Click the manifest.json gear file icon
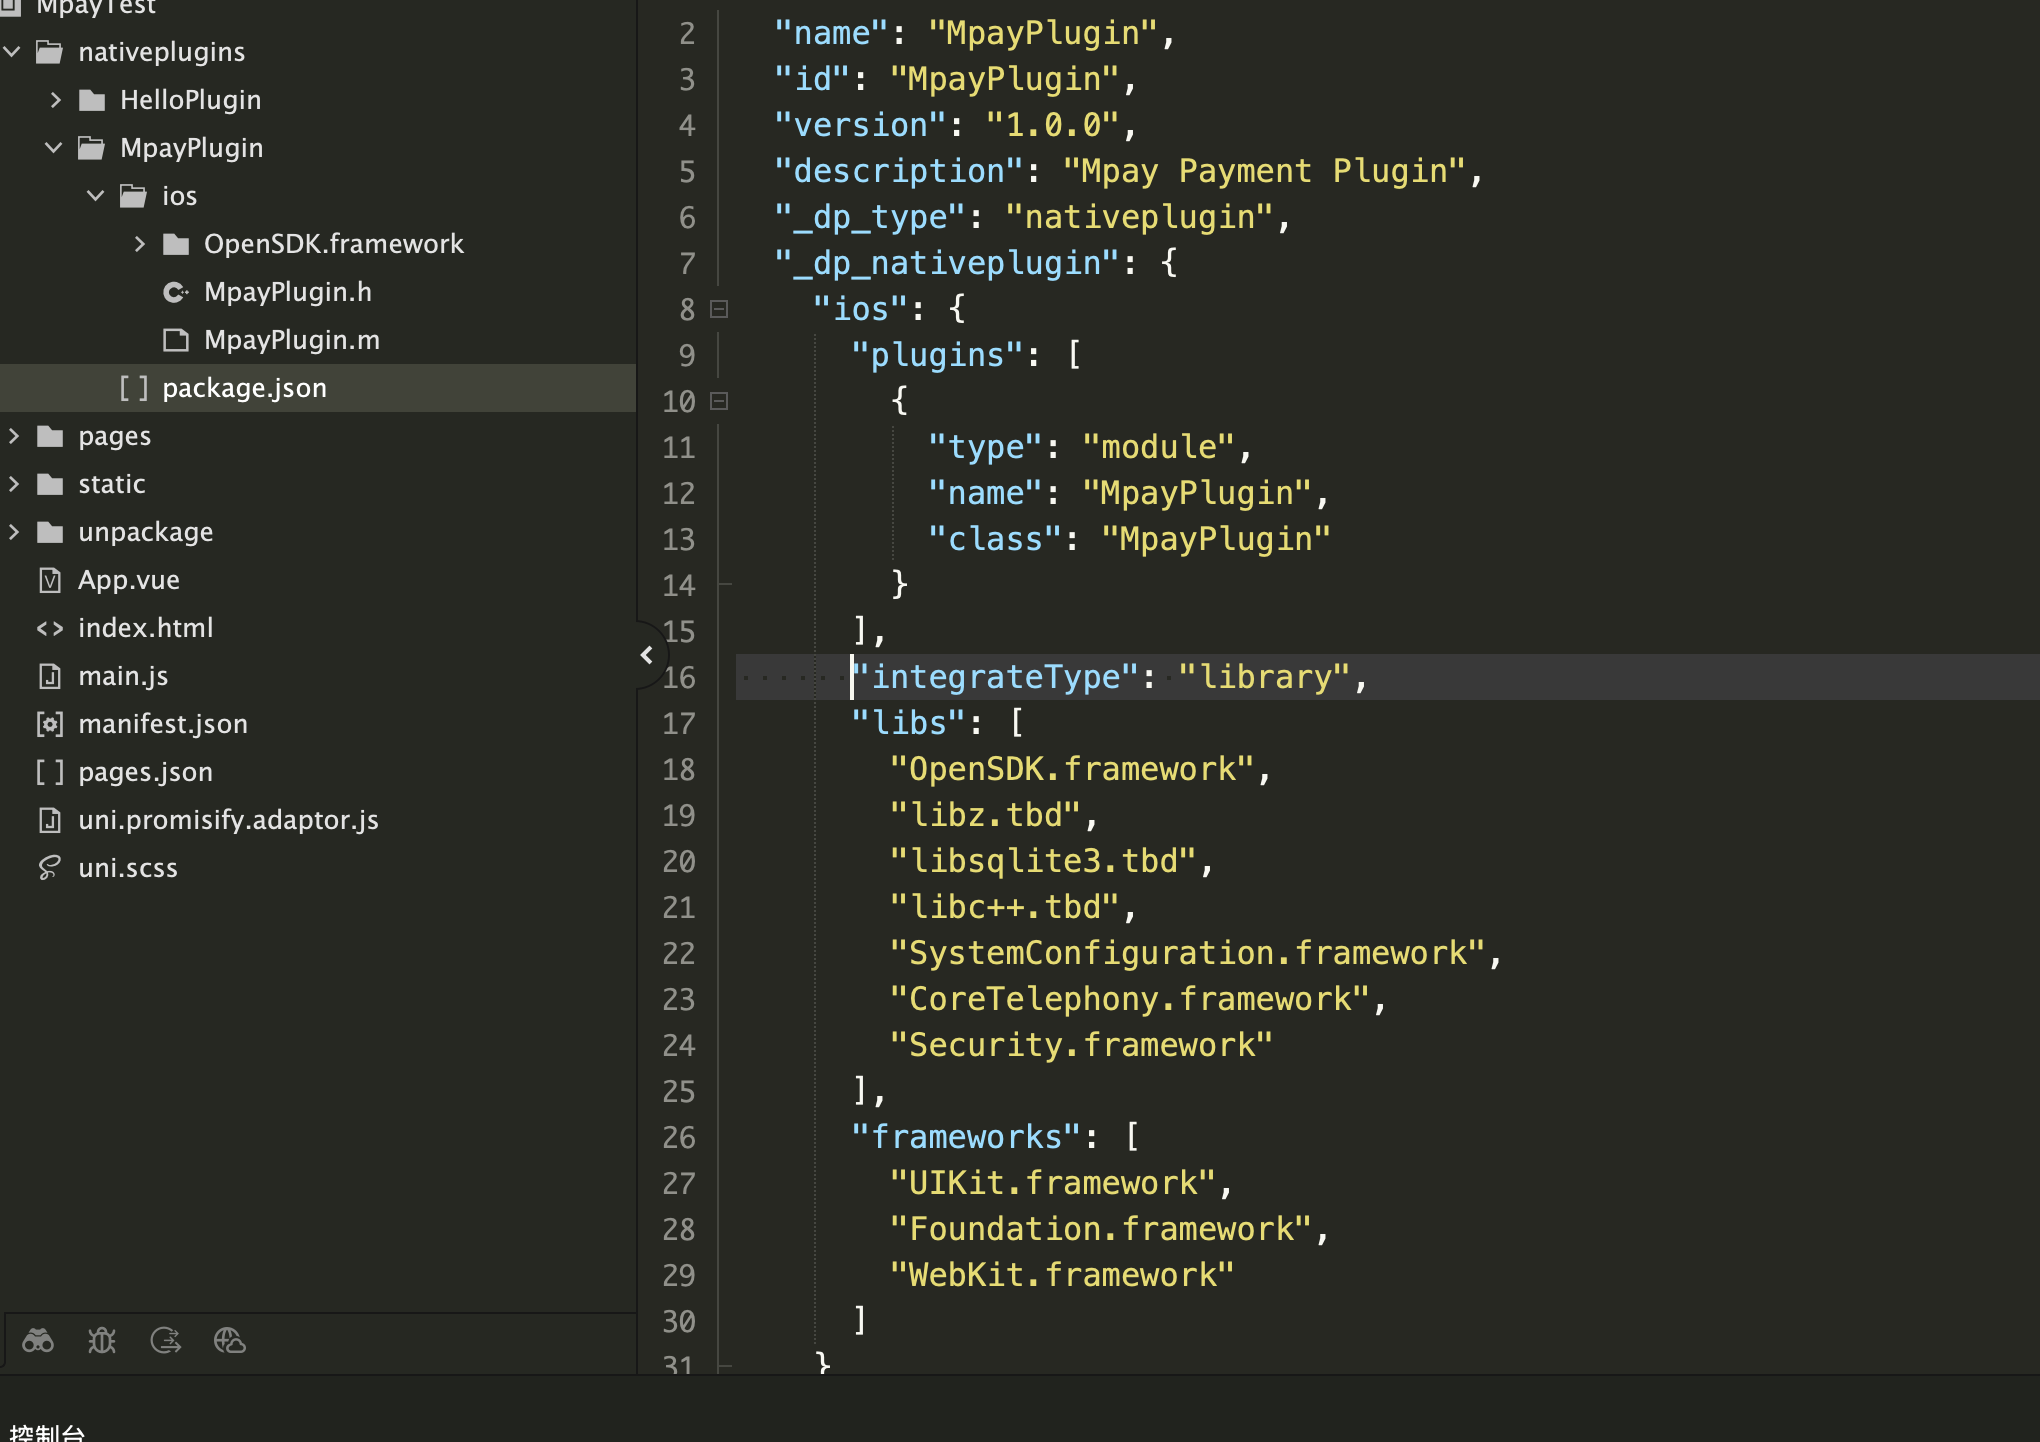This screenshot has height=1442, width=2040. (50, 724)
